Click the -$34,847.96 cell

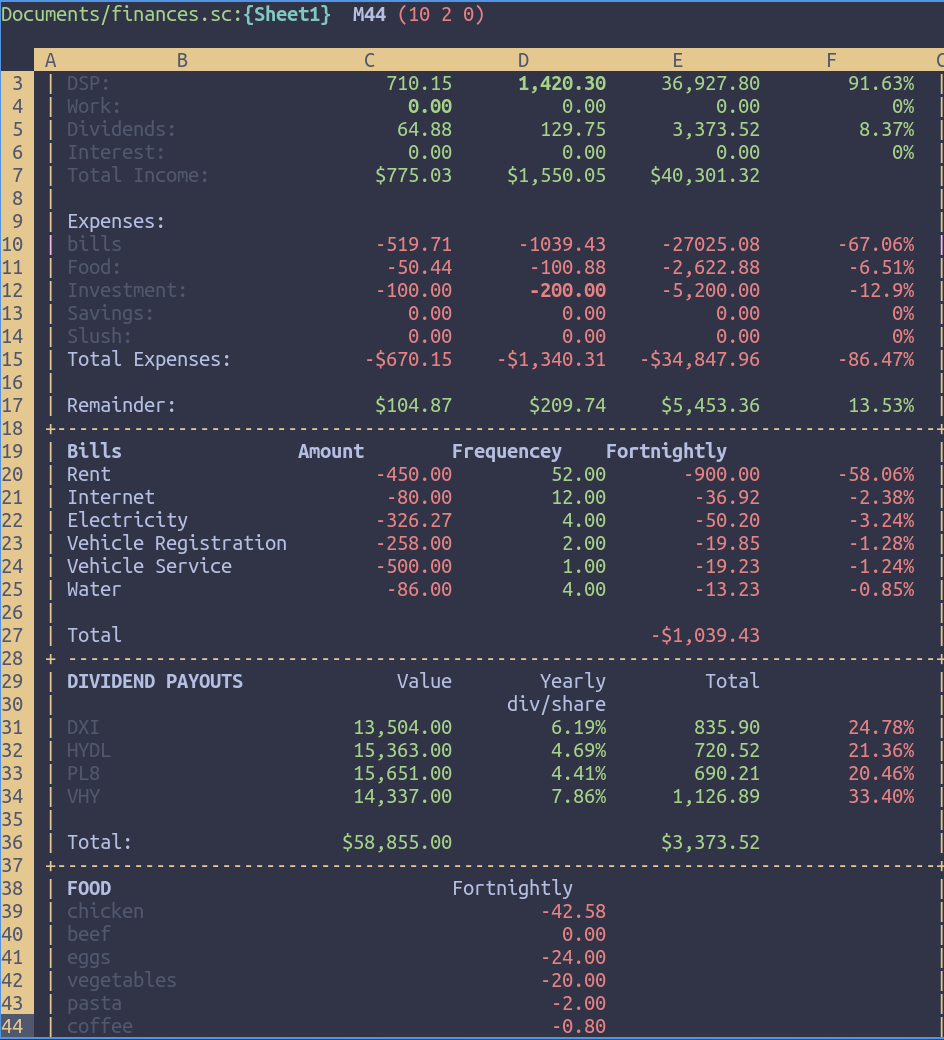click(x=699, y=359)
